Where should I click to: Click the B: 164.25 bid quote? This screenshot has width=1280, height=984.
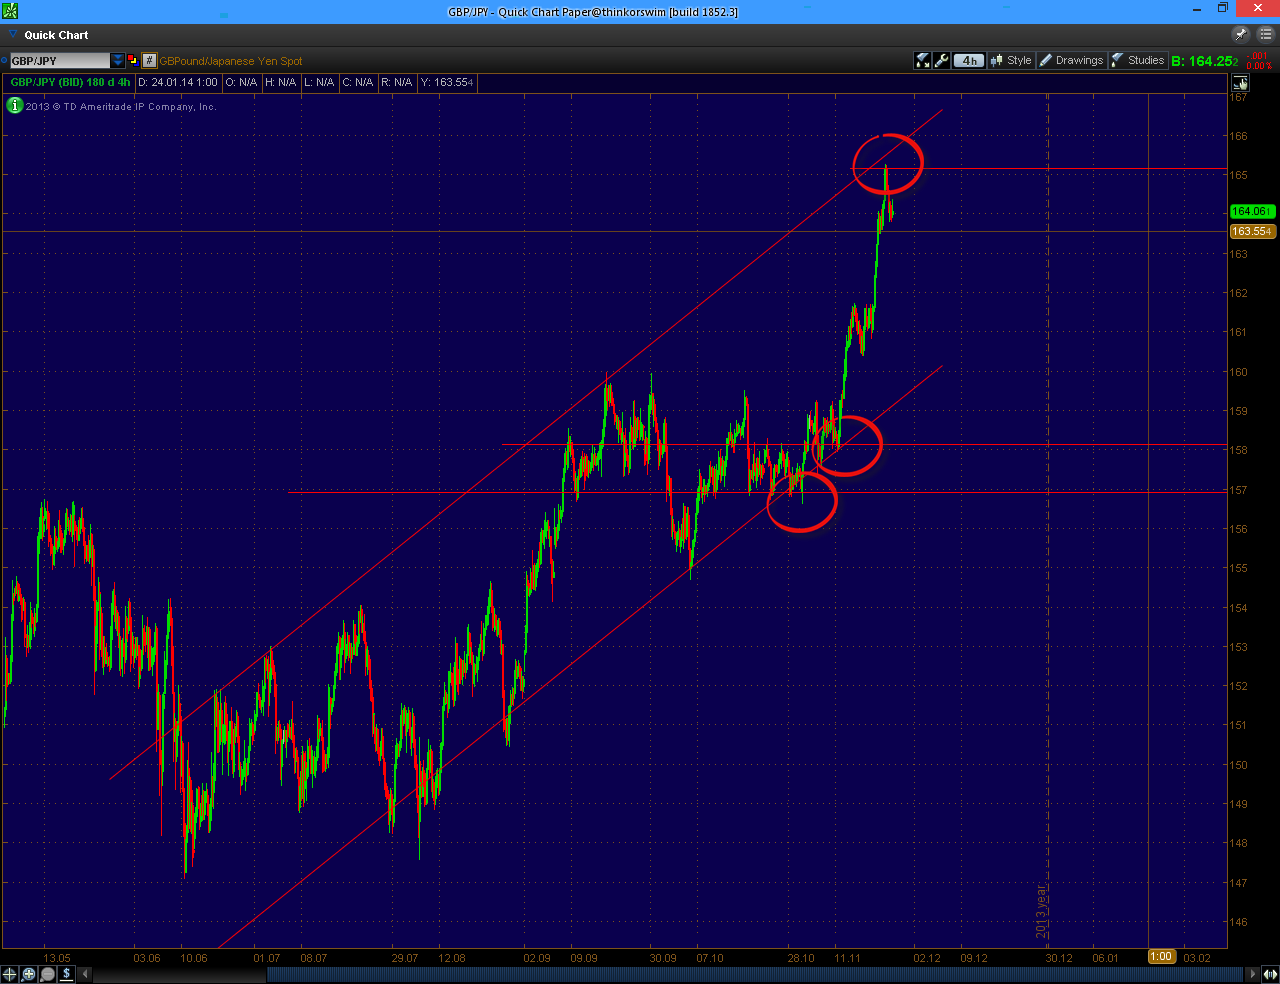[1204, 61]
